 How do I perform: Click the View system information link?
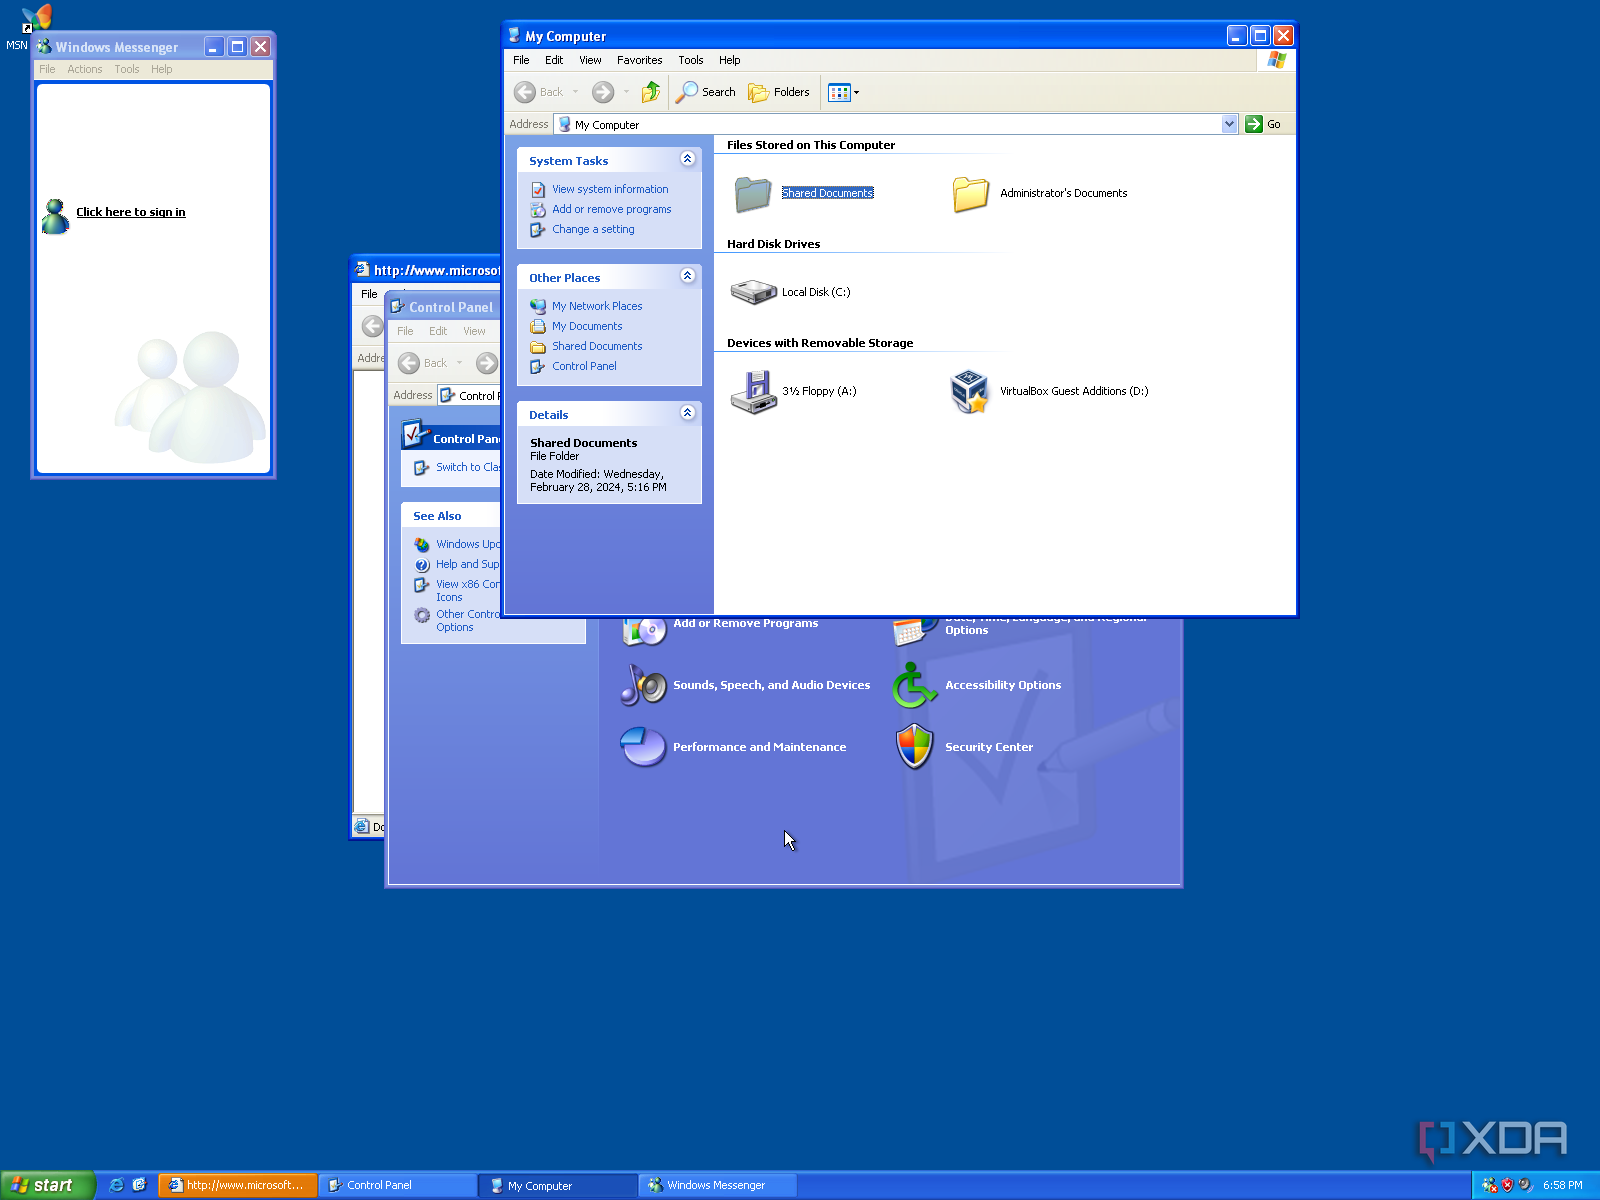click(x=610, y=188)
